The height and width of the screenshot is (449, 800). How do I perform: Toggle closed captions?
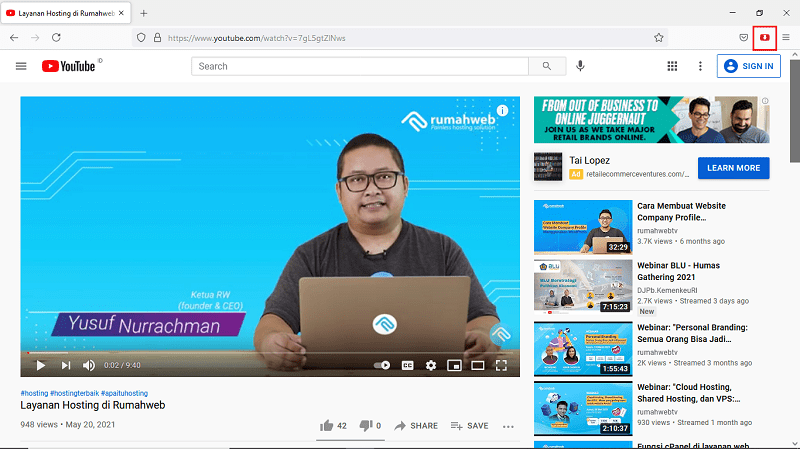coord(407,365)
